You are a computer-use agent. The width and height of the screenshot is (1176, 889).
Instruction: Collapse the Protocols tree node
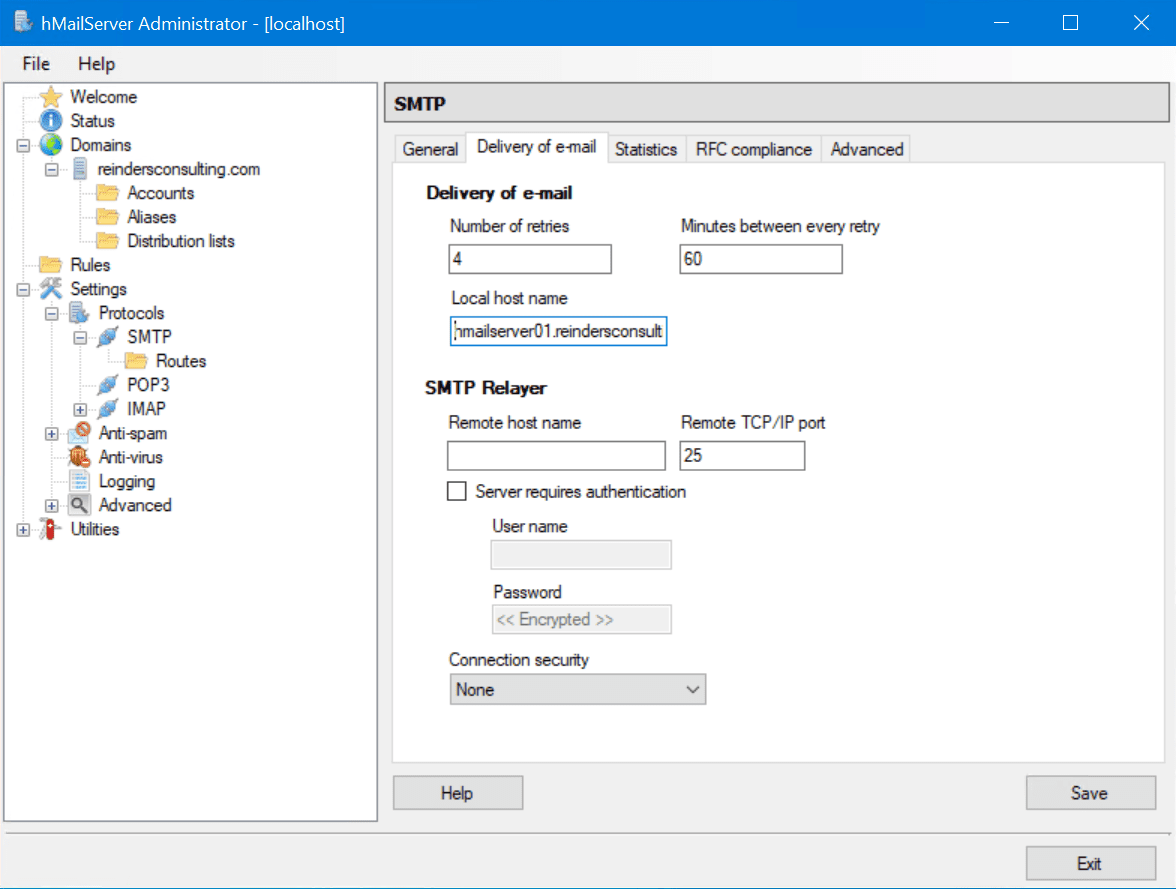click(x=51, y=313)
